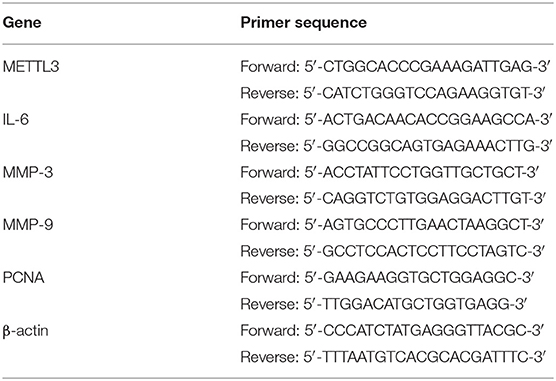
Task: Click the β-actin forward primer sequence
Action: coord(391,331)
